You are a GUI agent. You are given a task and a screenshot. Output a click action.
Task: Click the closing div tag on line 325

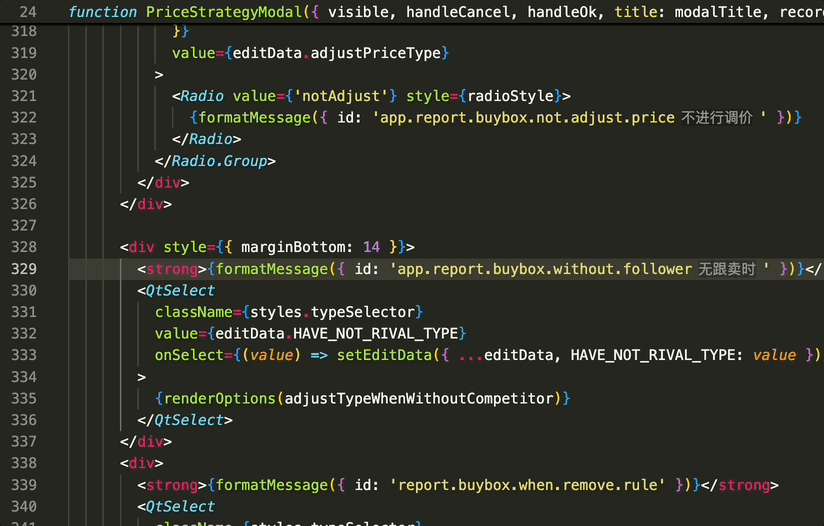click(163, 182)
